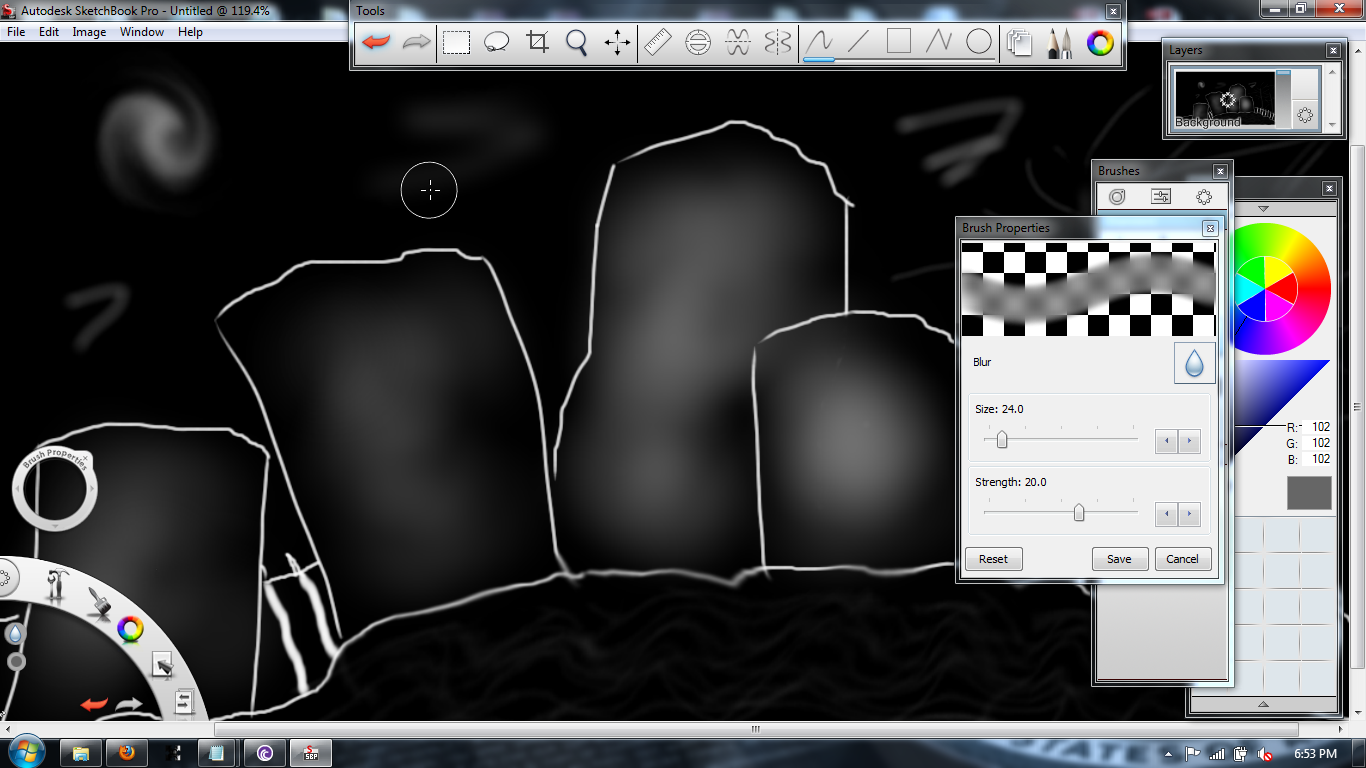1366x768 pixels.
Task: Open the Brush Library icon in Brushes panel
Action: pos(1117,197)
